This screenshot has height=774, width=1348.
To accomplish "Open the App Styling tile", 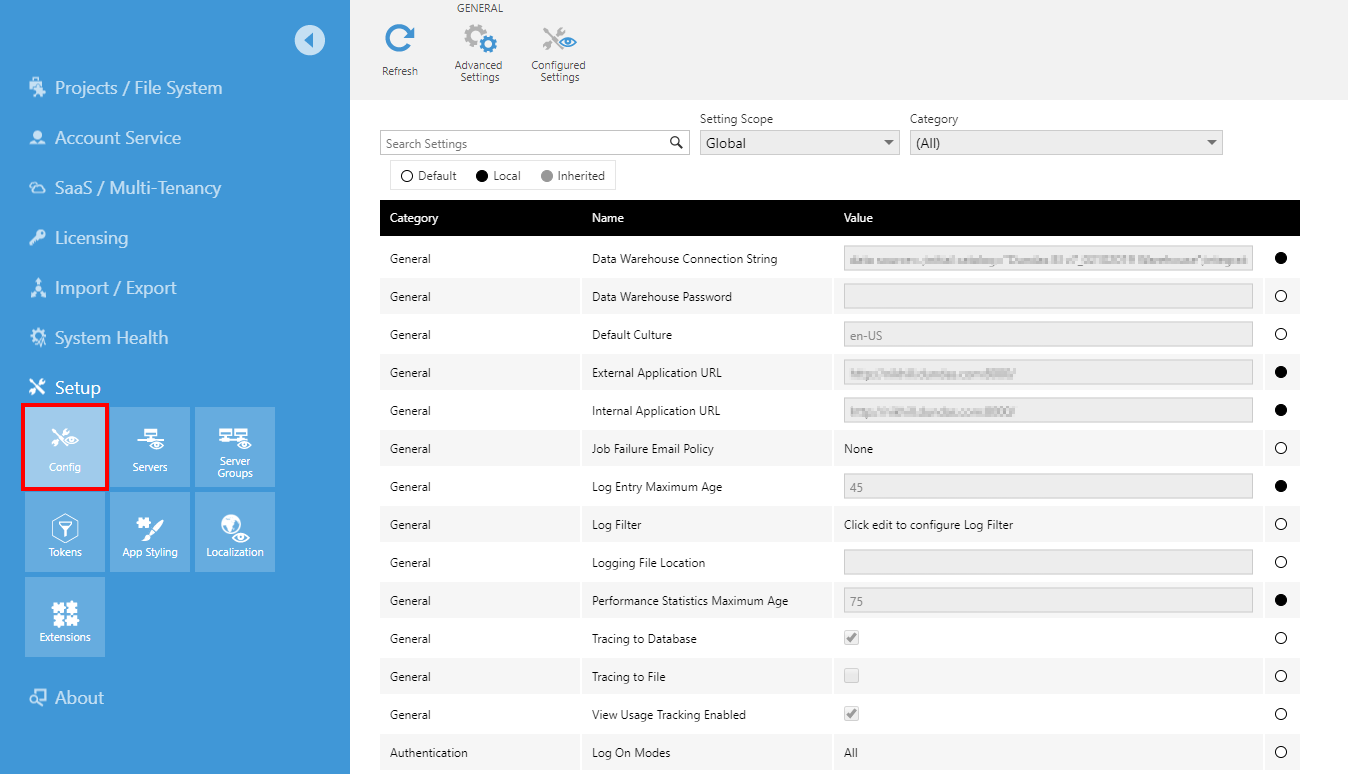I will pos(150,532).
